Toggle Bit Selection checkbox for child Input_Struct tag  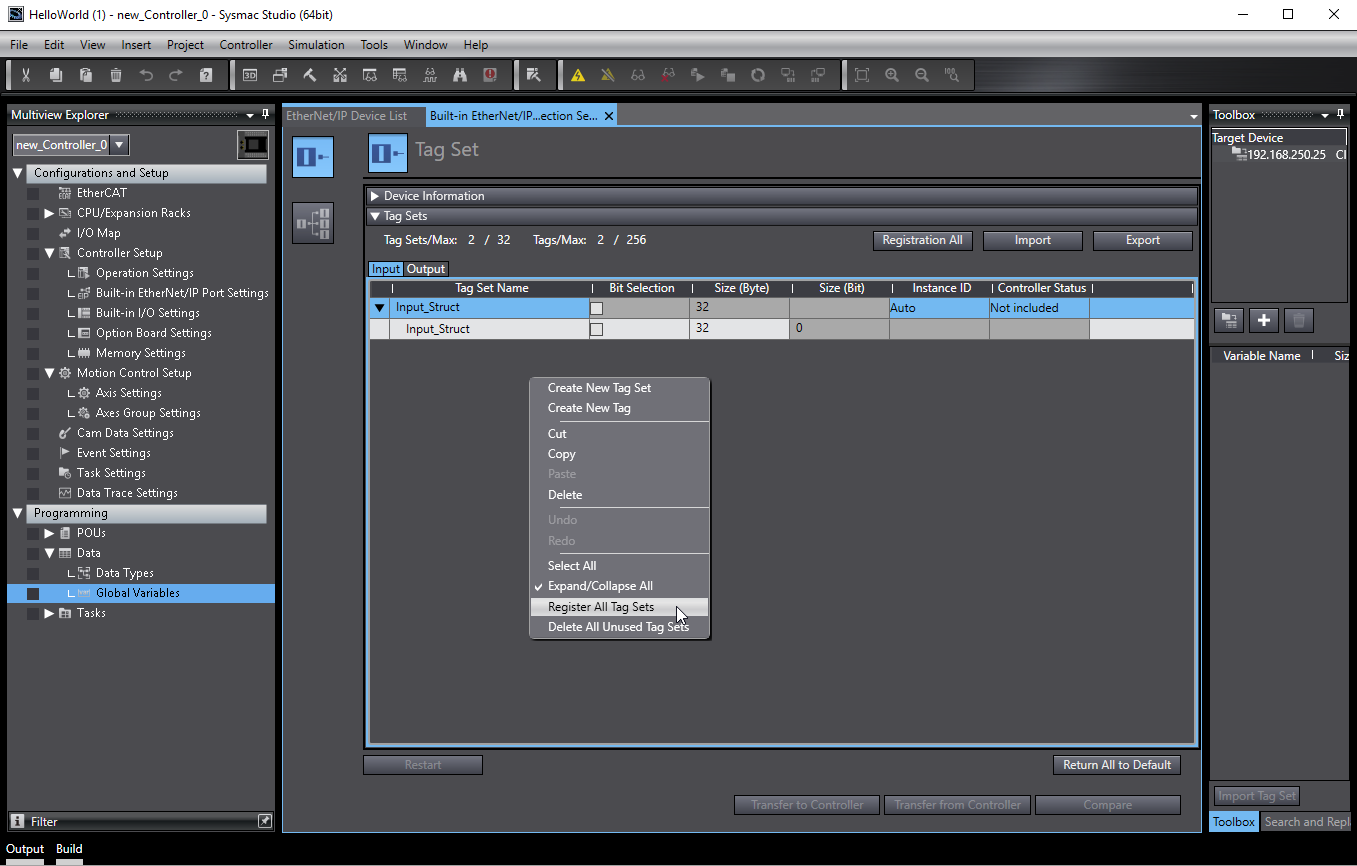[x=597, y=329]
